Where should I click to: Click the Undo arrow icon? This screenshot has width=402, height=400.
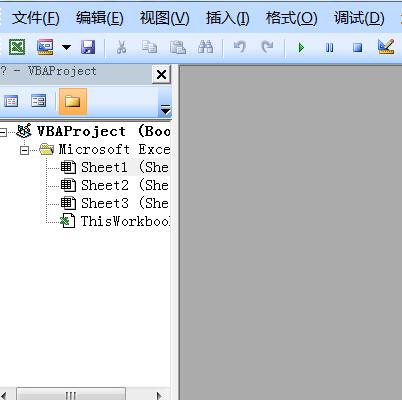[239, 47]
